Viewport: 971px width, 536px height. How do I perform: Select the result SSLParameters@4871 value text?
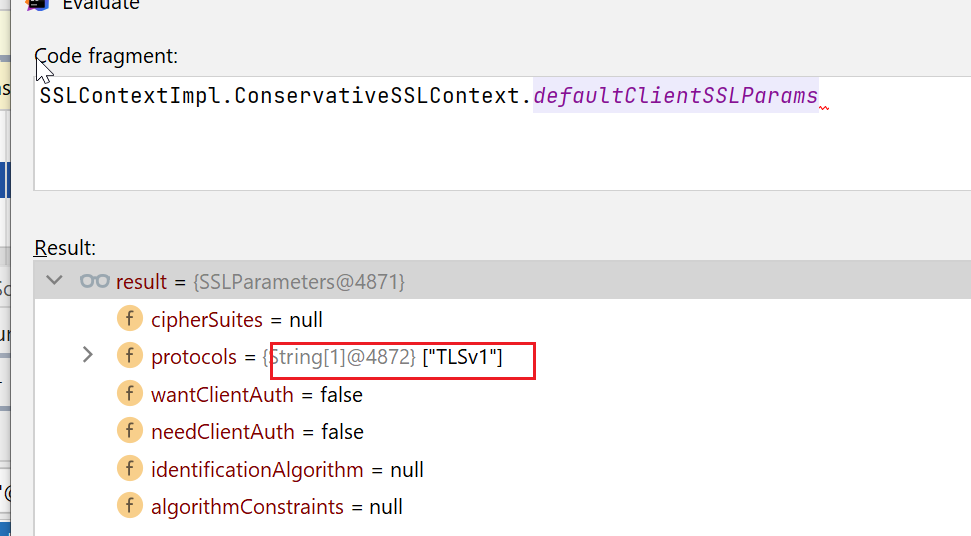[x=299, y=282]
